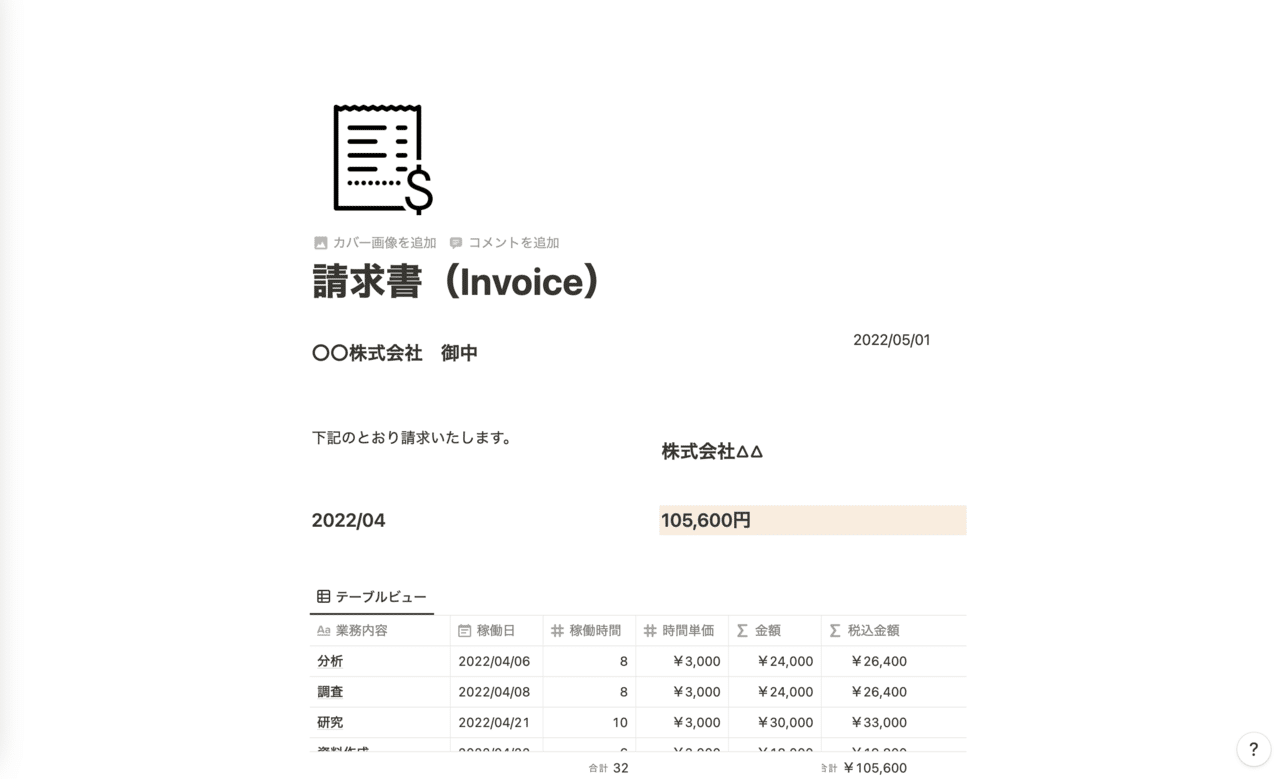The height and width of the screenshot is (779, 1280).
Task: Click the date property icon beside 稼働日
Action: [x=464, y=631]
